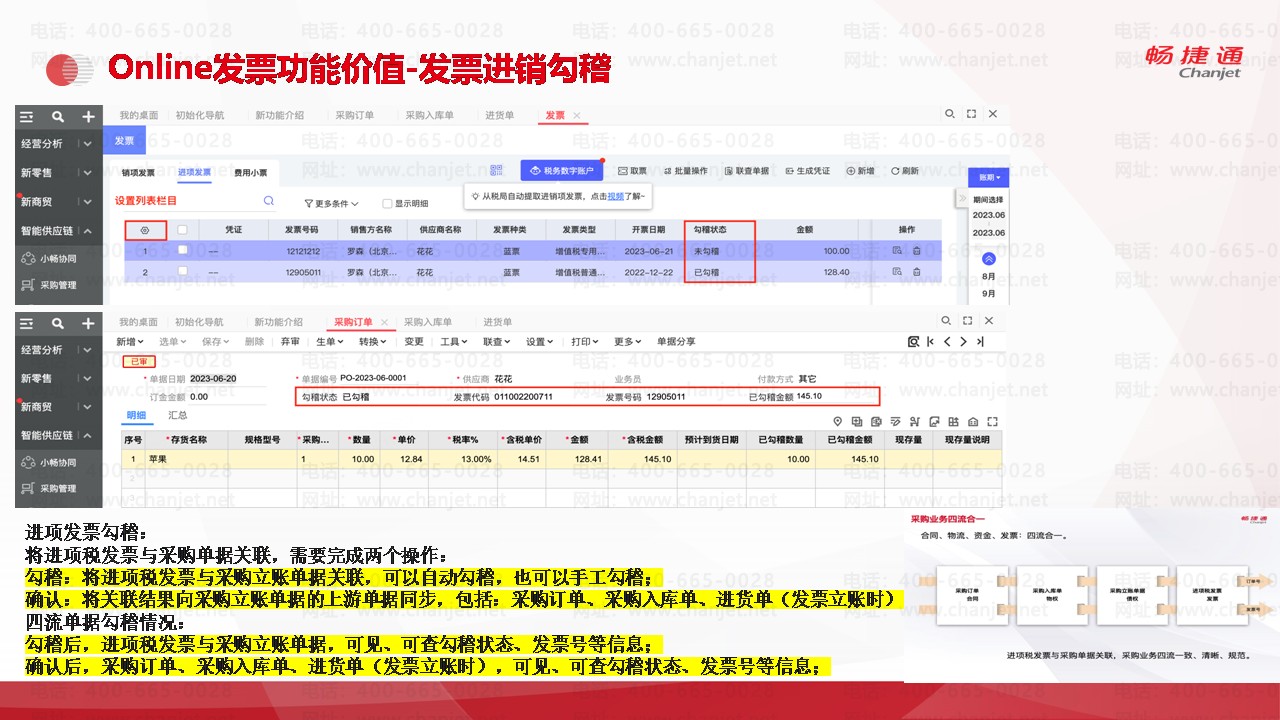Click the next record arrow in purchase order
The image size is (1280, 720).
963,341
